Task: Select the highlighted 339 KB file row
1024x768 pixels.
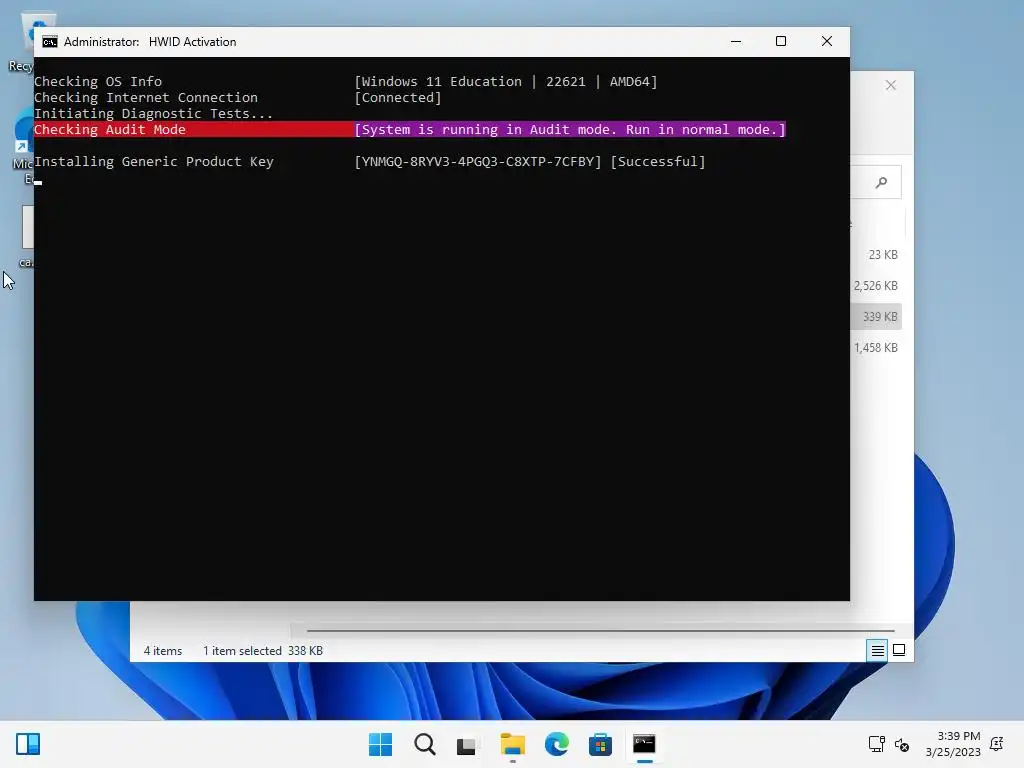Action: (876, 317)
